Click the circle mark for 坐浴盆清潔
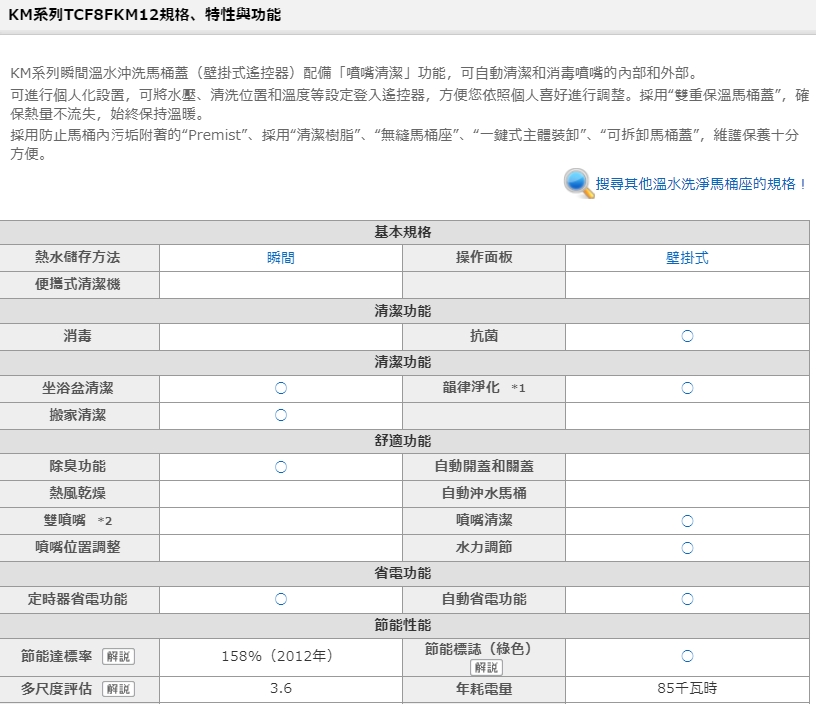Viewport: 816px width, 704px height. click(281, 388)
